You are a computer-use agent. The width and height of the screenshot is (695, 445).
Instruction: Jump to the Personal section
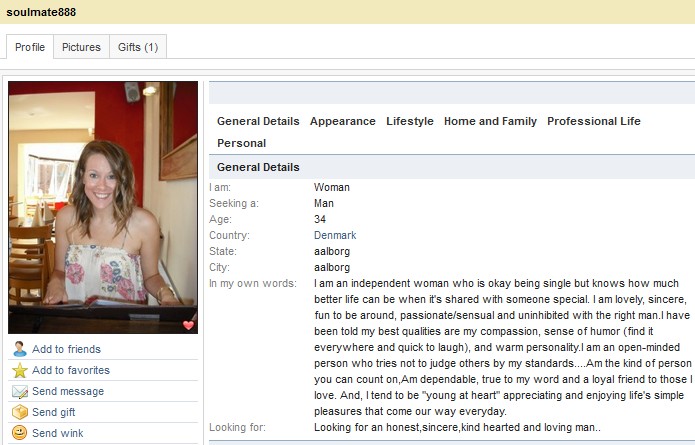coord(242,143)
